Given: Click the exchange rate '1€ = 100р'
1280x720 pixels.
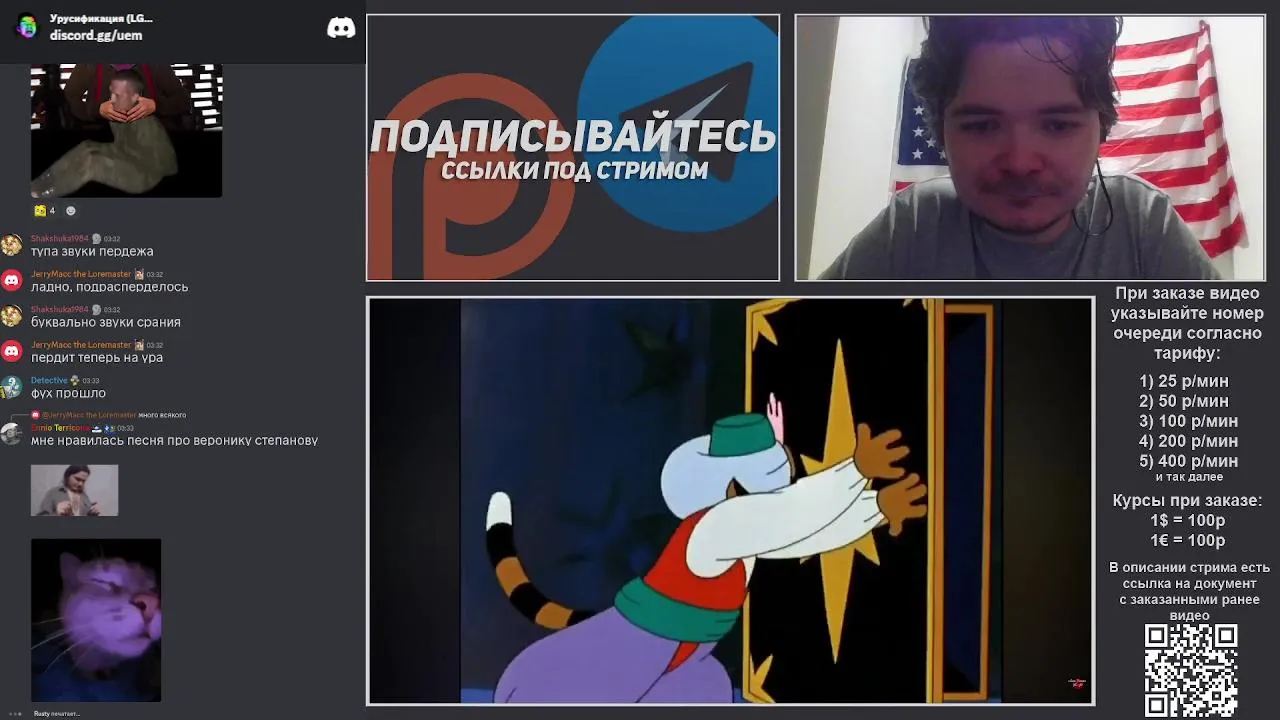Looking at the screenshot, I should (1187, 540).
